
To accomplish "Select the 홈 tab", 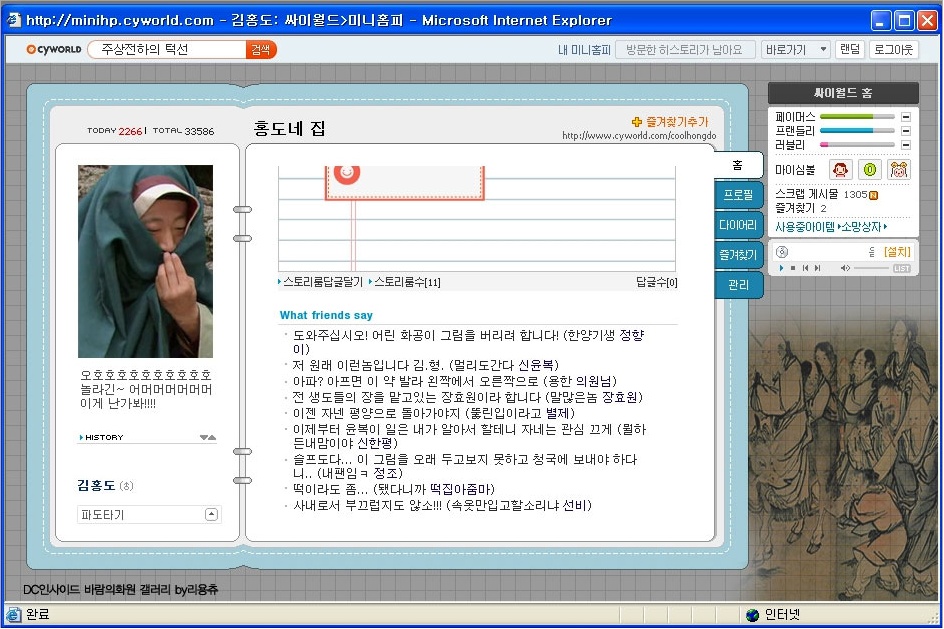I will coord(738,165).
